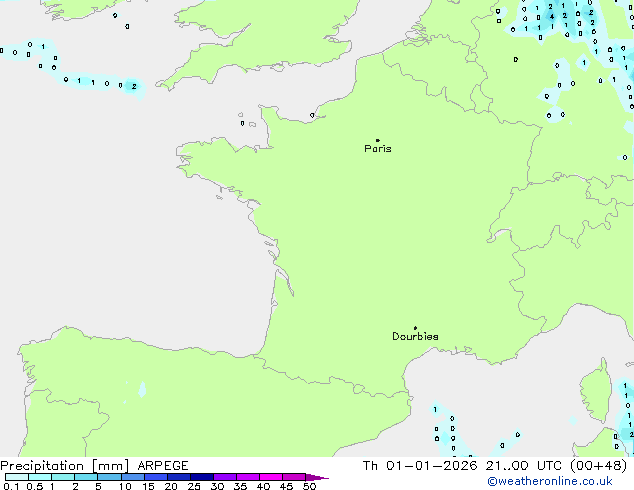634x490 pixels.
Task: Select the Paris location marker dot
Action: pos(378,140)
